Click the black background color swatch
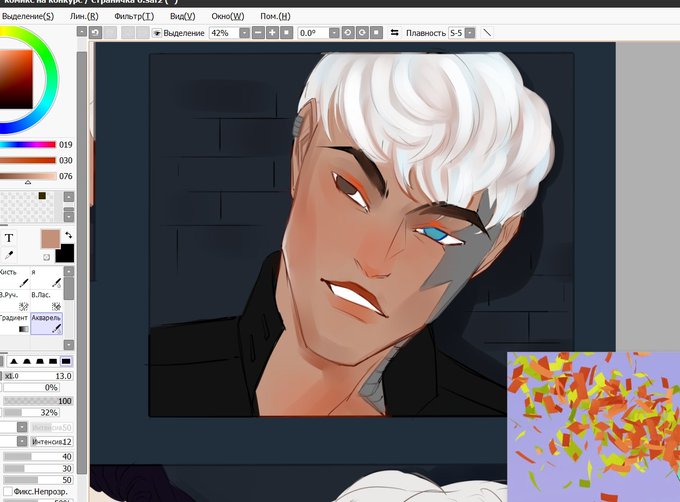The image size is (680, 502). click(x=66, y=254)
